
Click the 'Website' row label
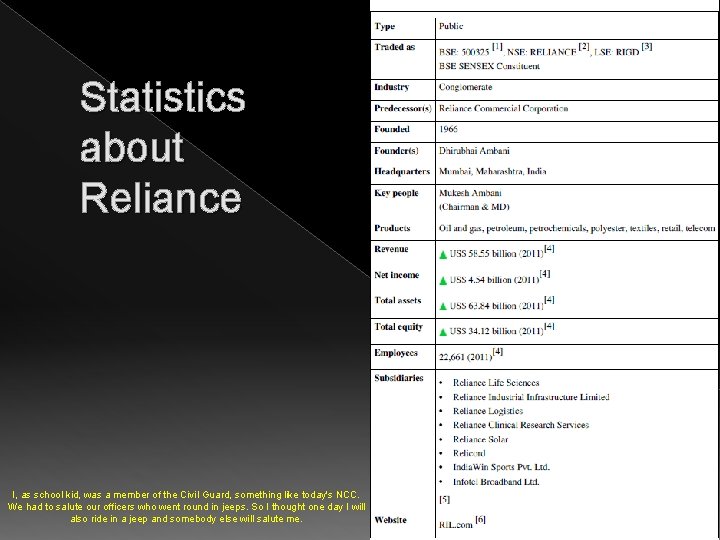(x=390, y=520)
